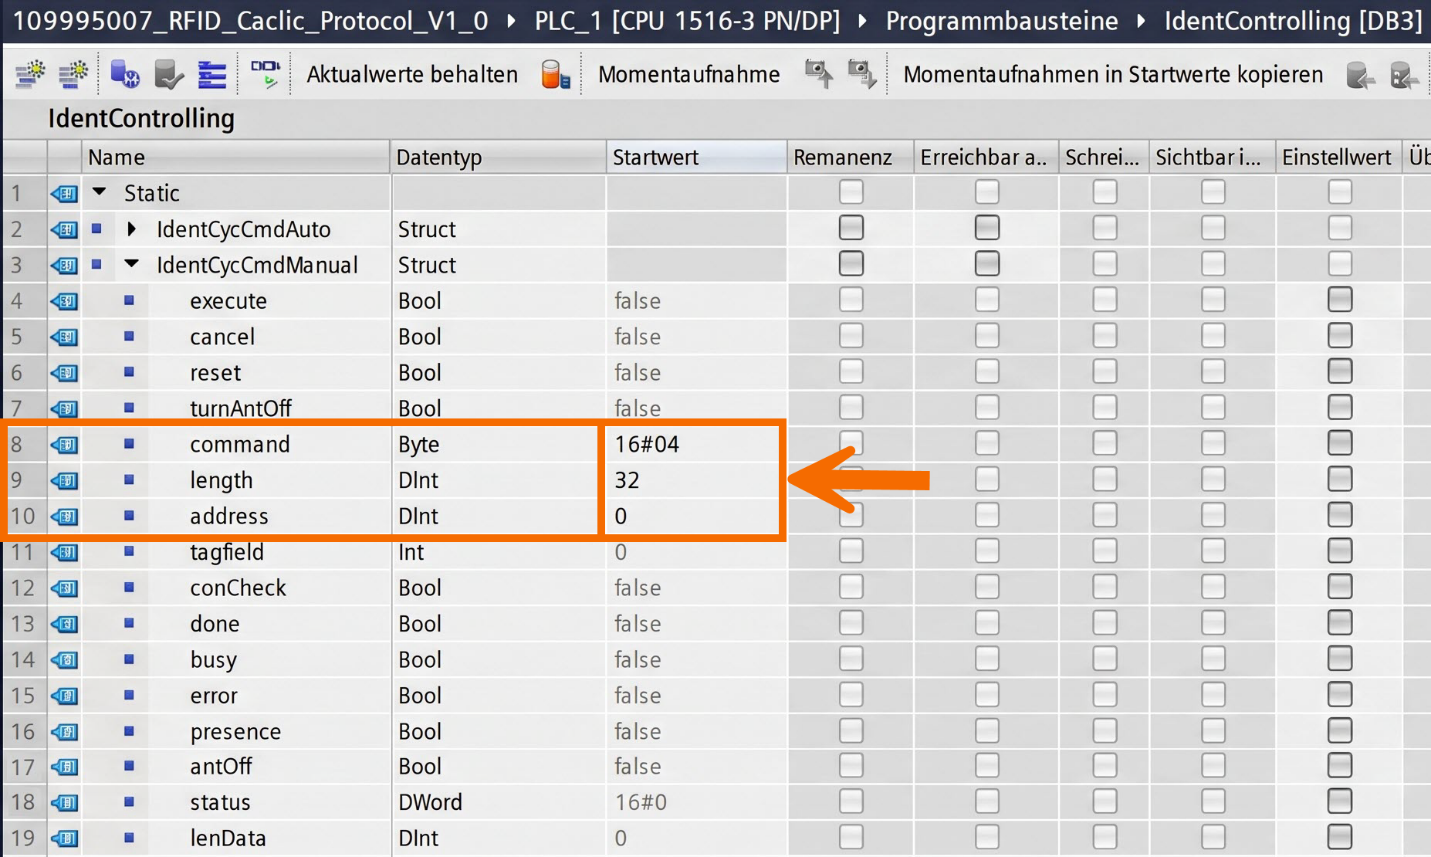Select the turnAntOff name cell
The image size is (1431, 857).
[240, 408]
